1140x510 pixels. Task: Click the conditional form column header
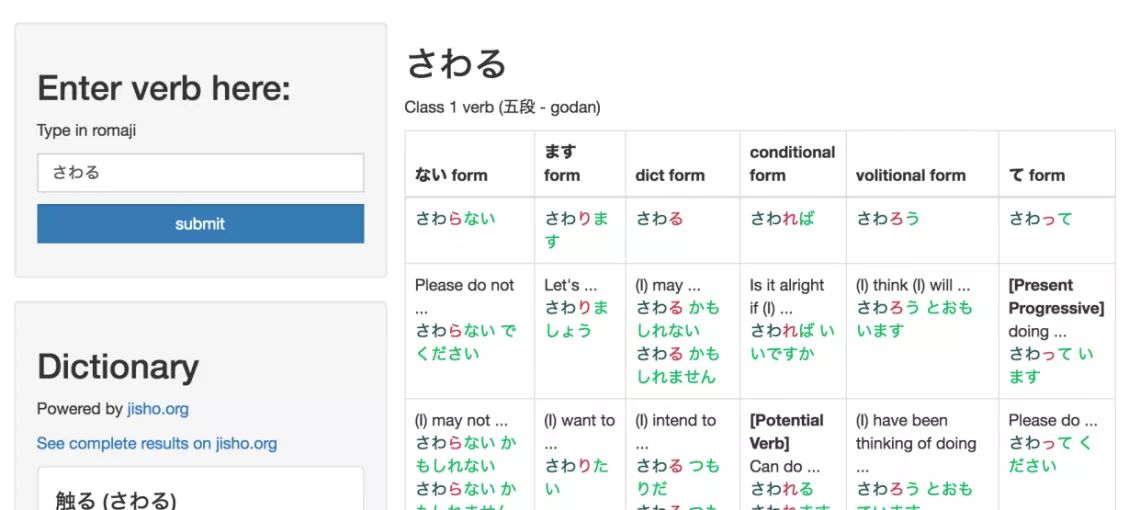tap(792, 164)
